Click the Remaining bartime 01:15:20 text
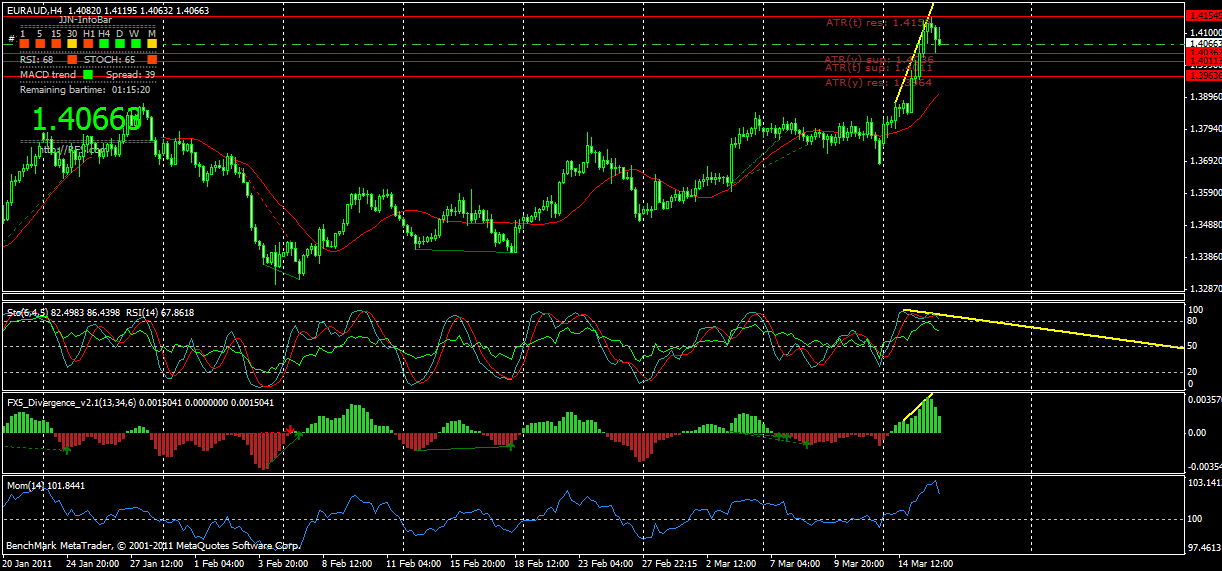The height and width of the screenshot is (571, 1222). point(85,90)
